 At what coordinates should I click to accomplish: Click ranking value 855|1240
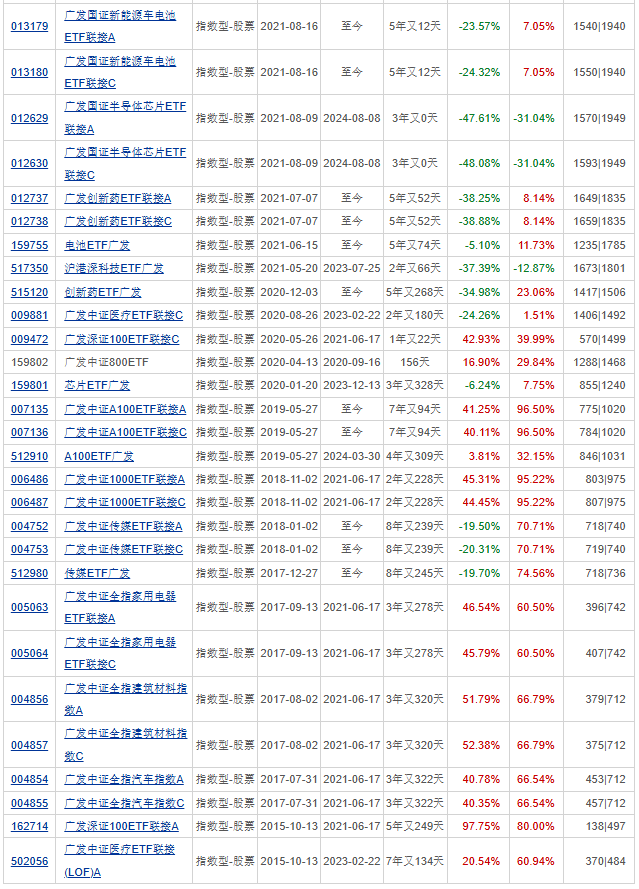tap(602, 386)
